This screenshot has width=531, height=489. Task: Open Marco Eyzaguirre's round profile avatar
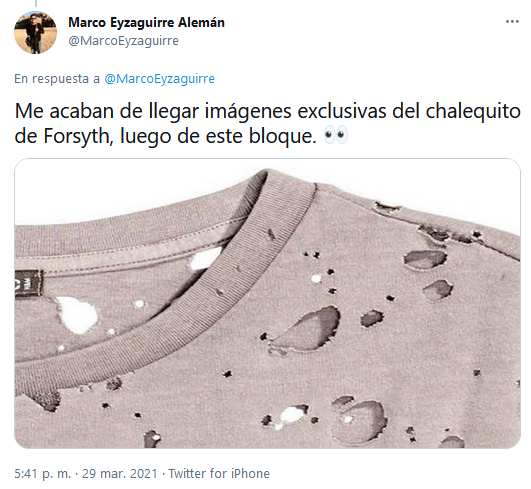(35, 33)
